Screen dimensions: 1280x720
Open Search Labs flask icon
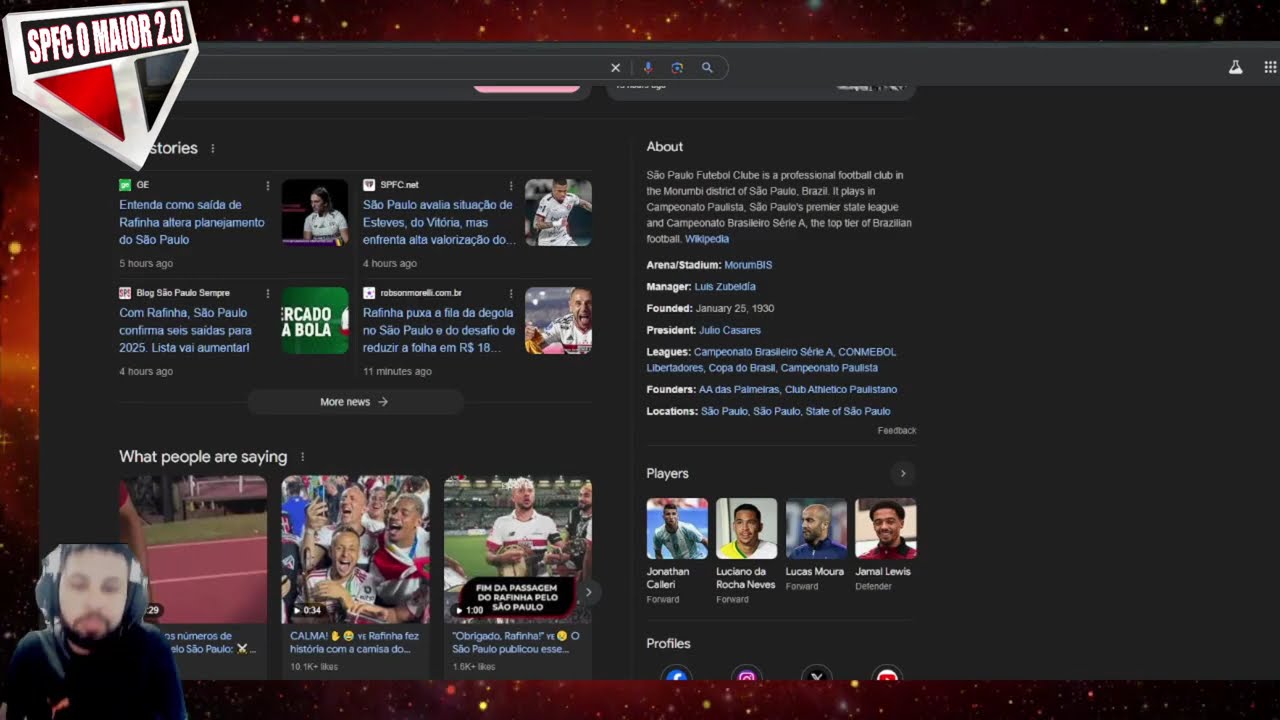[1236, 67]
